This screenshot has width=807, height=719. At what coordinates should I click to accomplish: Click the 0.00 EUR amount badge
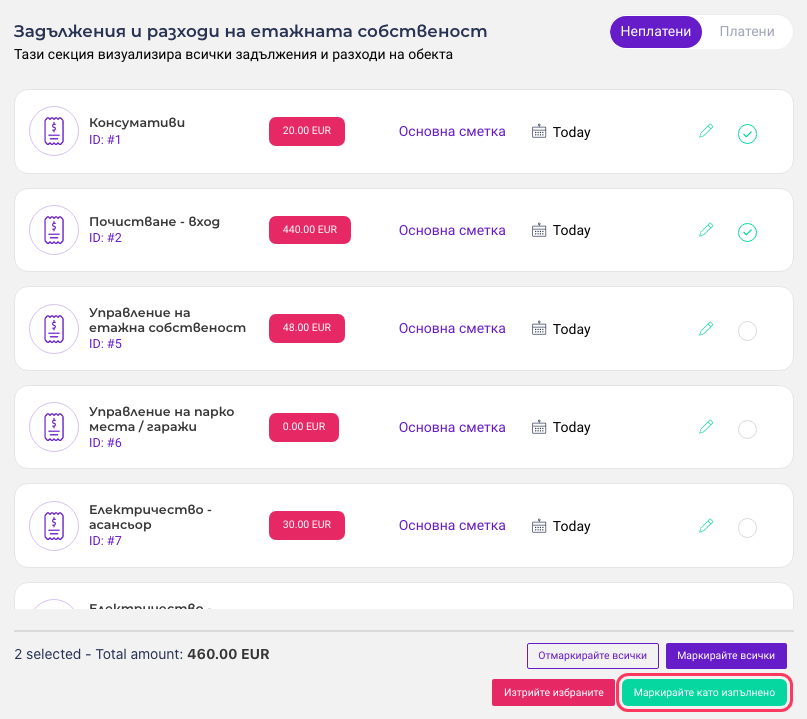(x=304, y=427)
